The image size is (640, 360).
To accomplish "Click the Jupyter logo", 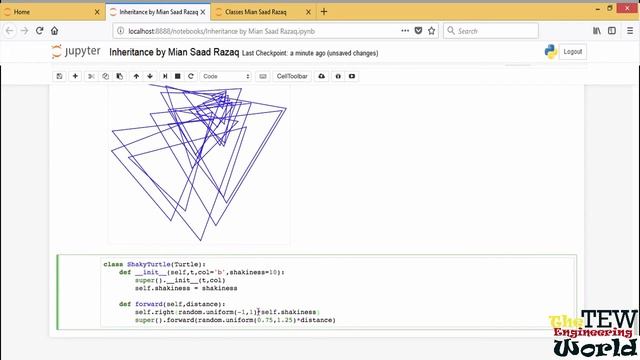I will [x=76, y=51].
